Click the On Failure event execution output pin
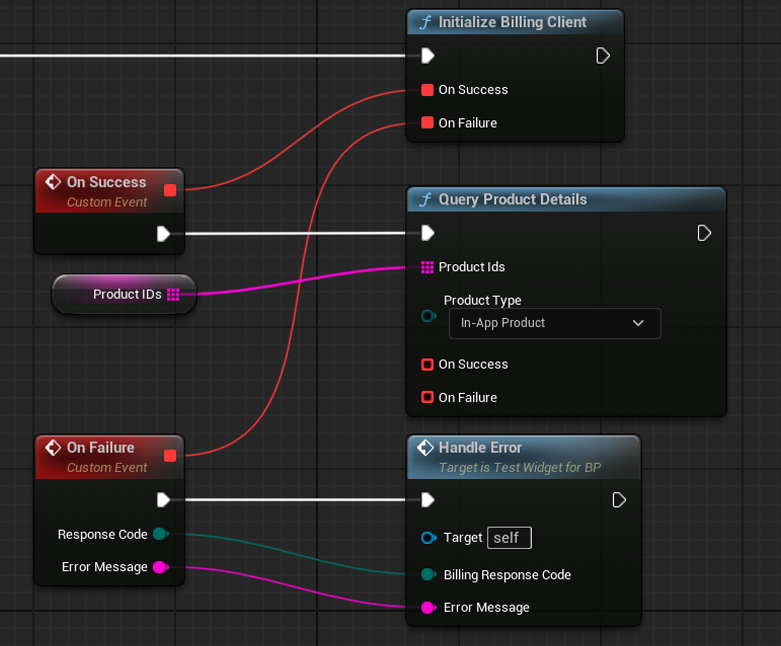The height and width of the screenshot is (646, 781). click(x=164, y=499)
